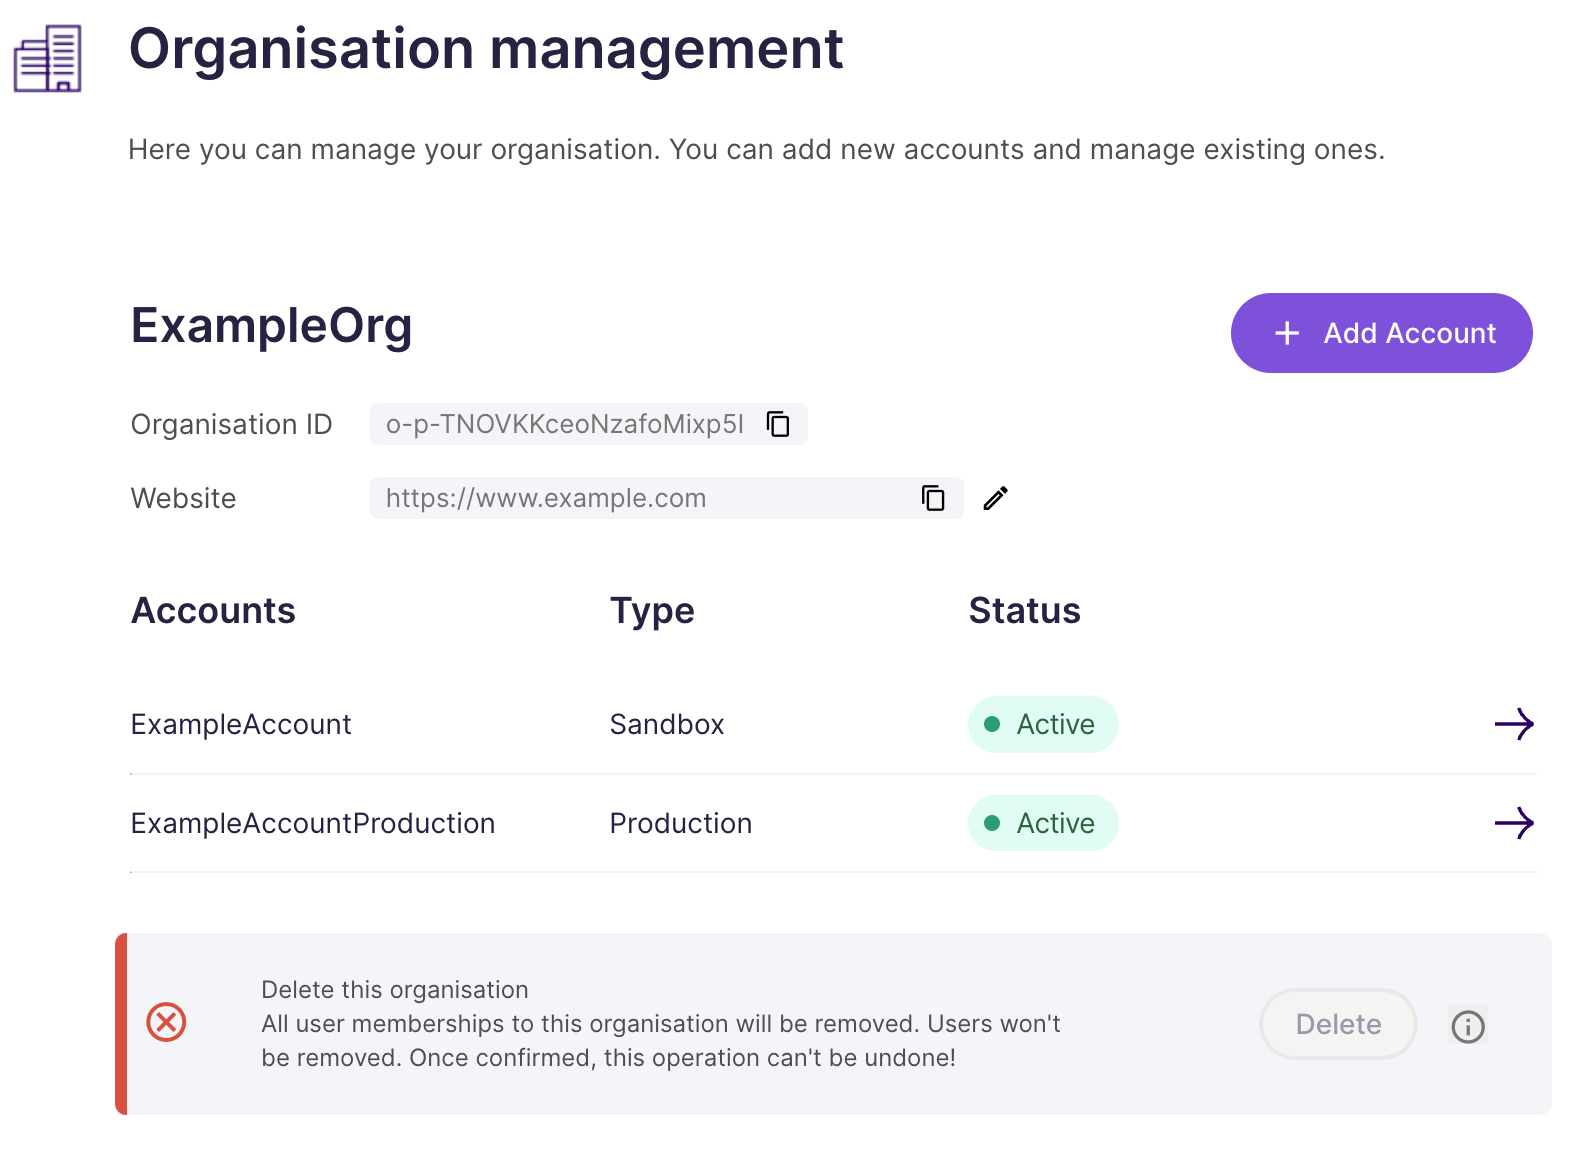Click the Organisation ID label
This screenshot has height=1160, width=1580.
[x=231, y=424]
